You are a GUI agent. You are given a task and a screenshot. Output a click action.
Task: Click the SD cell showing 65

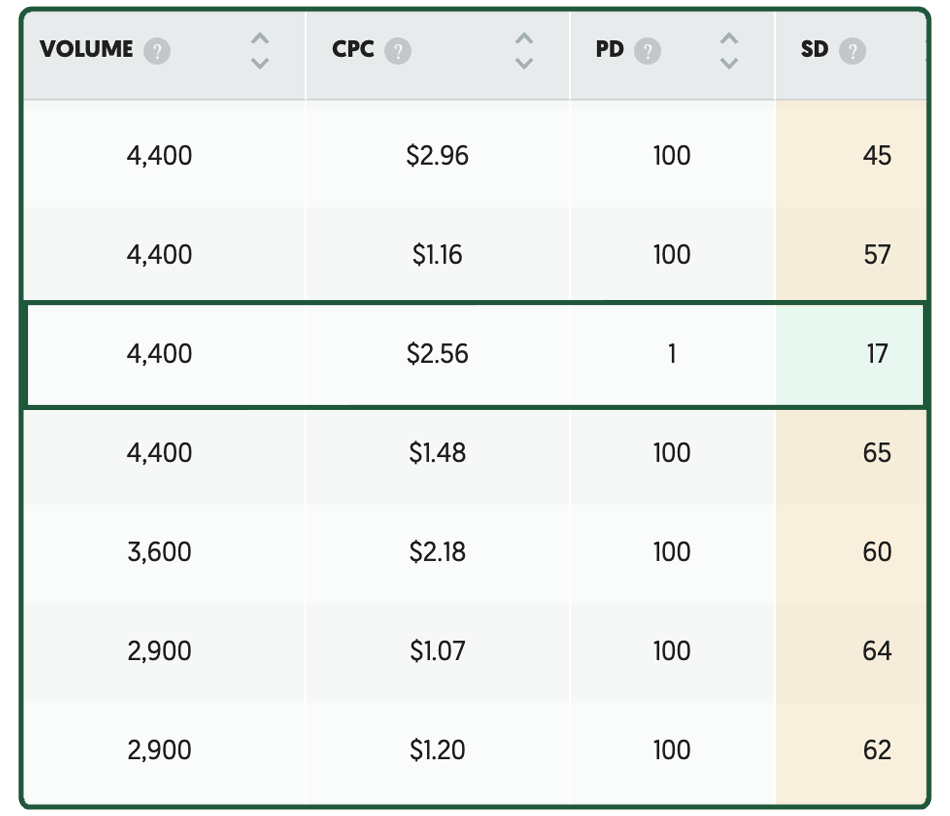coord(876,453)
